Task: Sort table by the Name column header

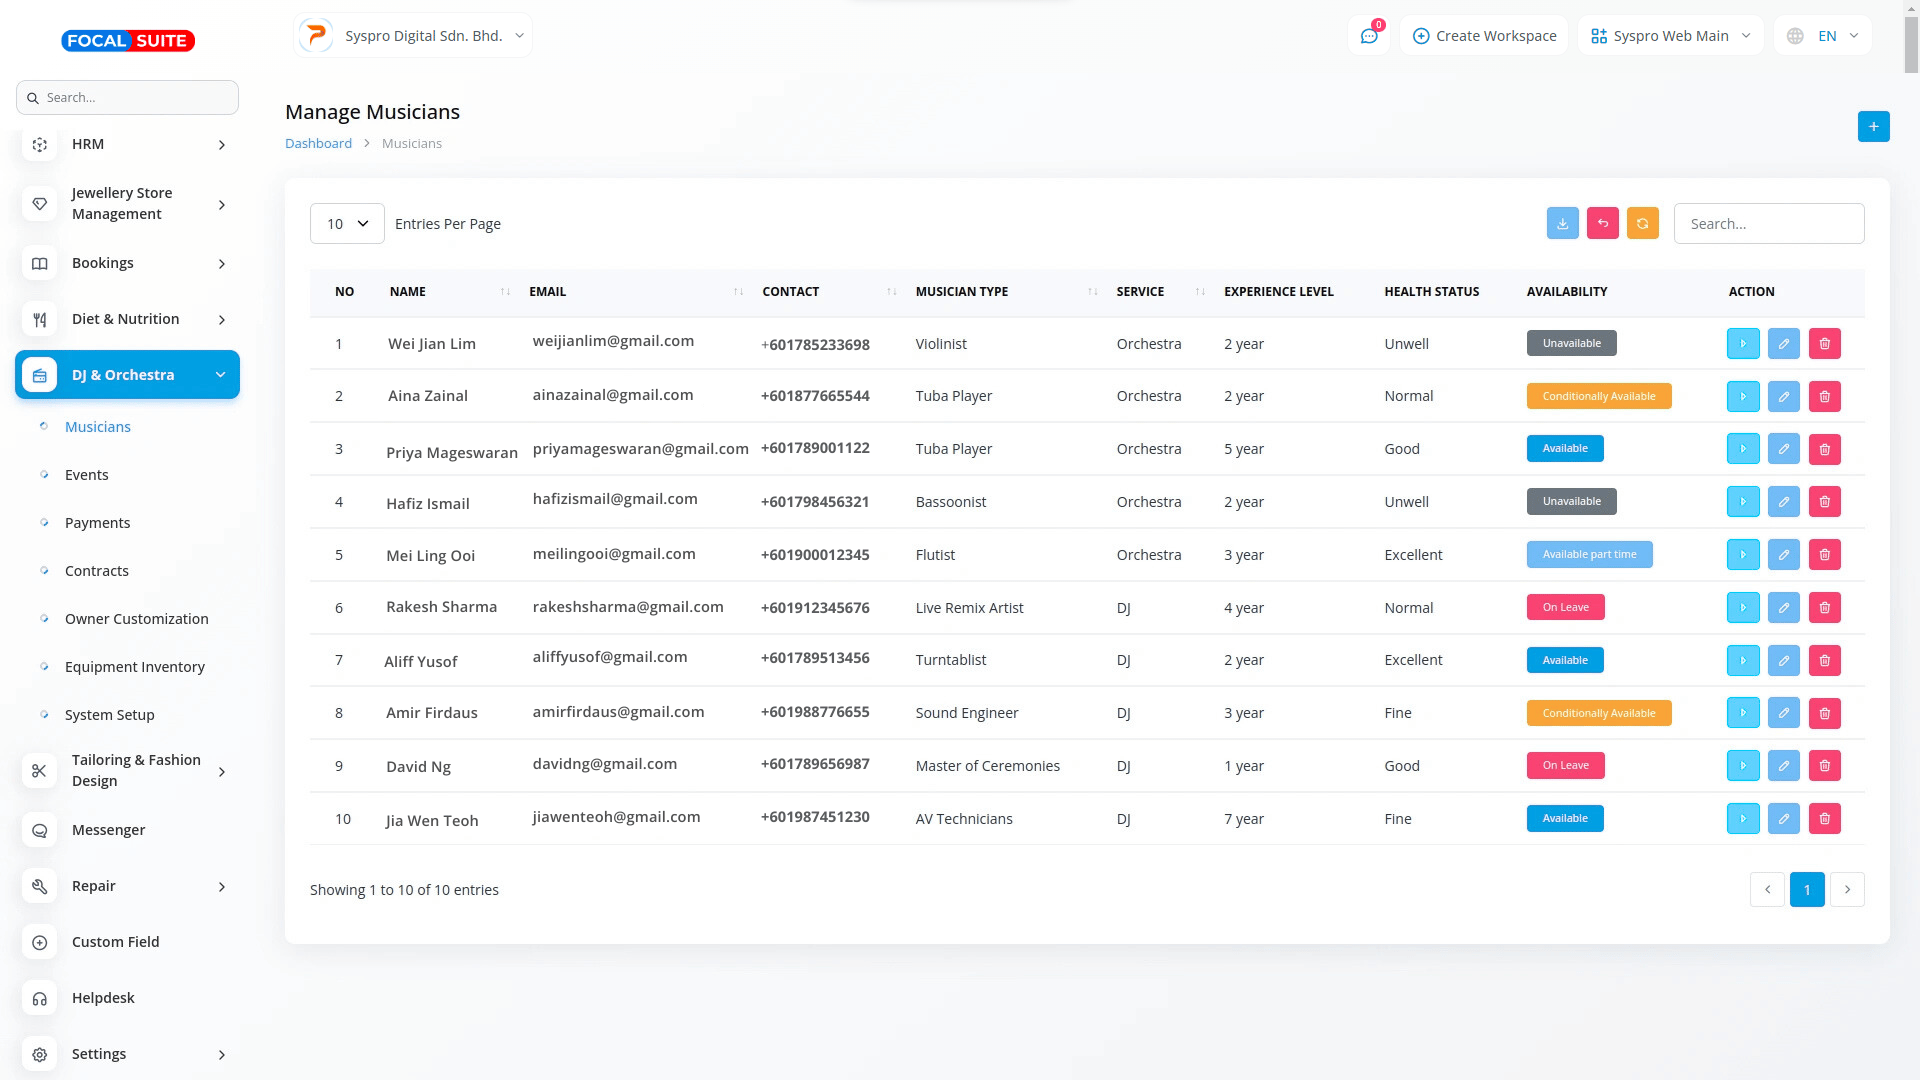Action: pyautogui.click(x=408, y=292)
